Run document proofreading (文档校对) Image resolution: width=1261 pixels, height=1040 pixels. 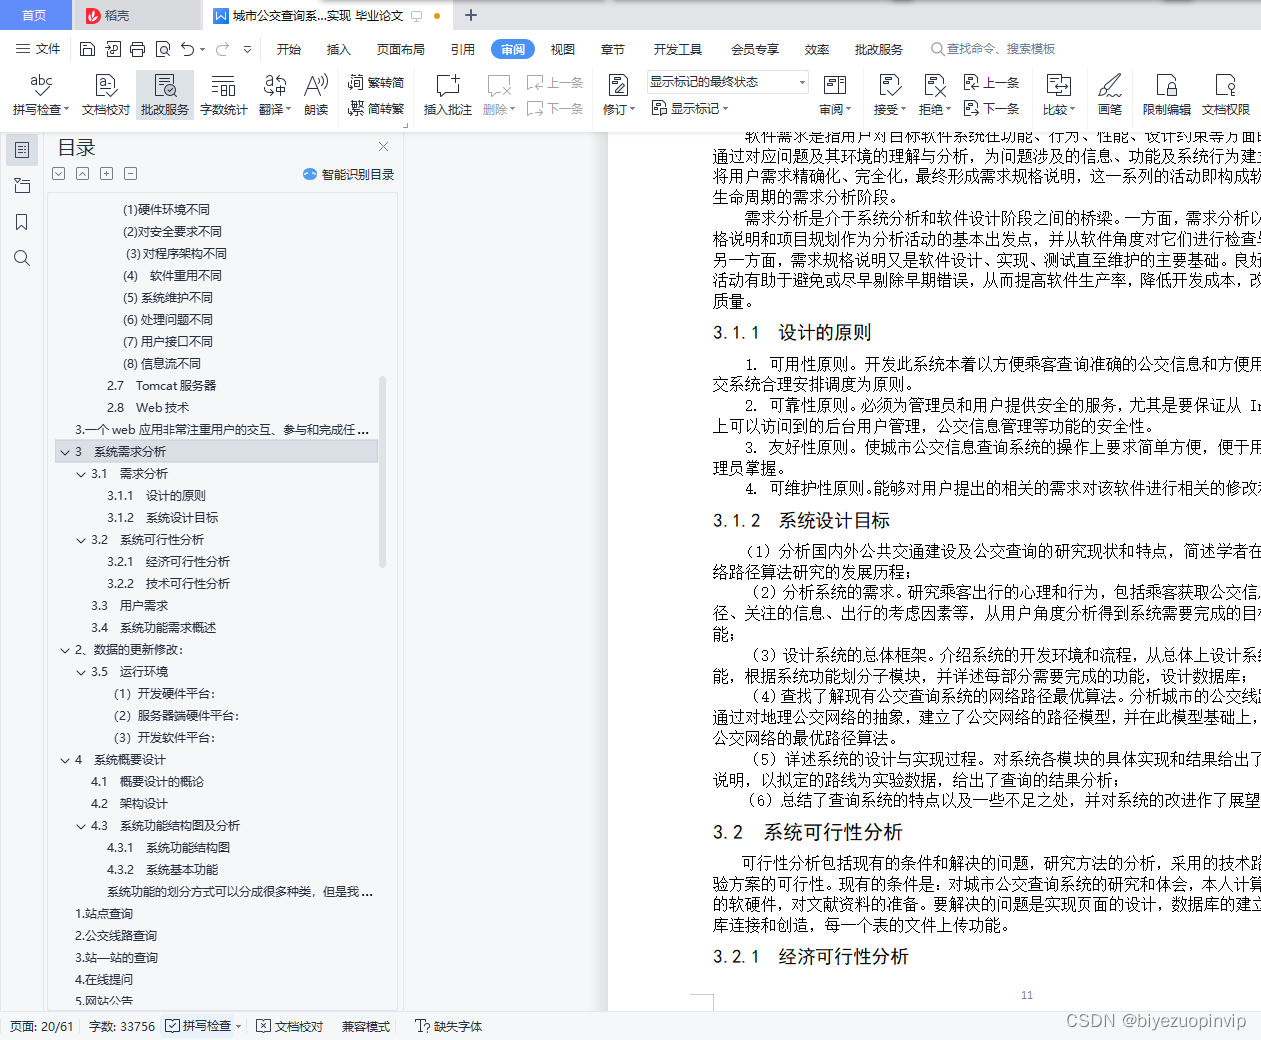[106, 94]
